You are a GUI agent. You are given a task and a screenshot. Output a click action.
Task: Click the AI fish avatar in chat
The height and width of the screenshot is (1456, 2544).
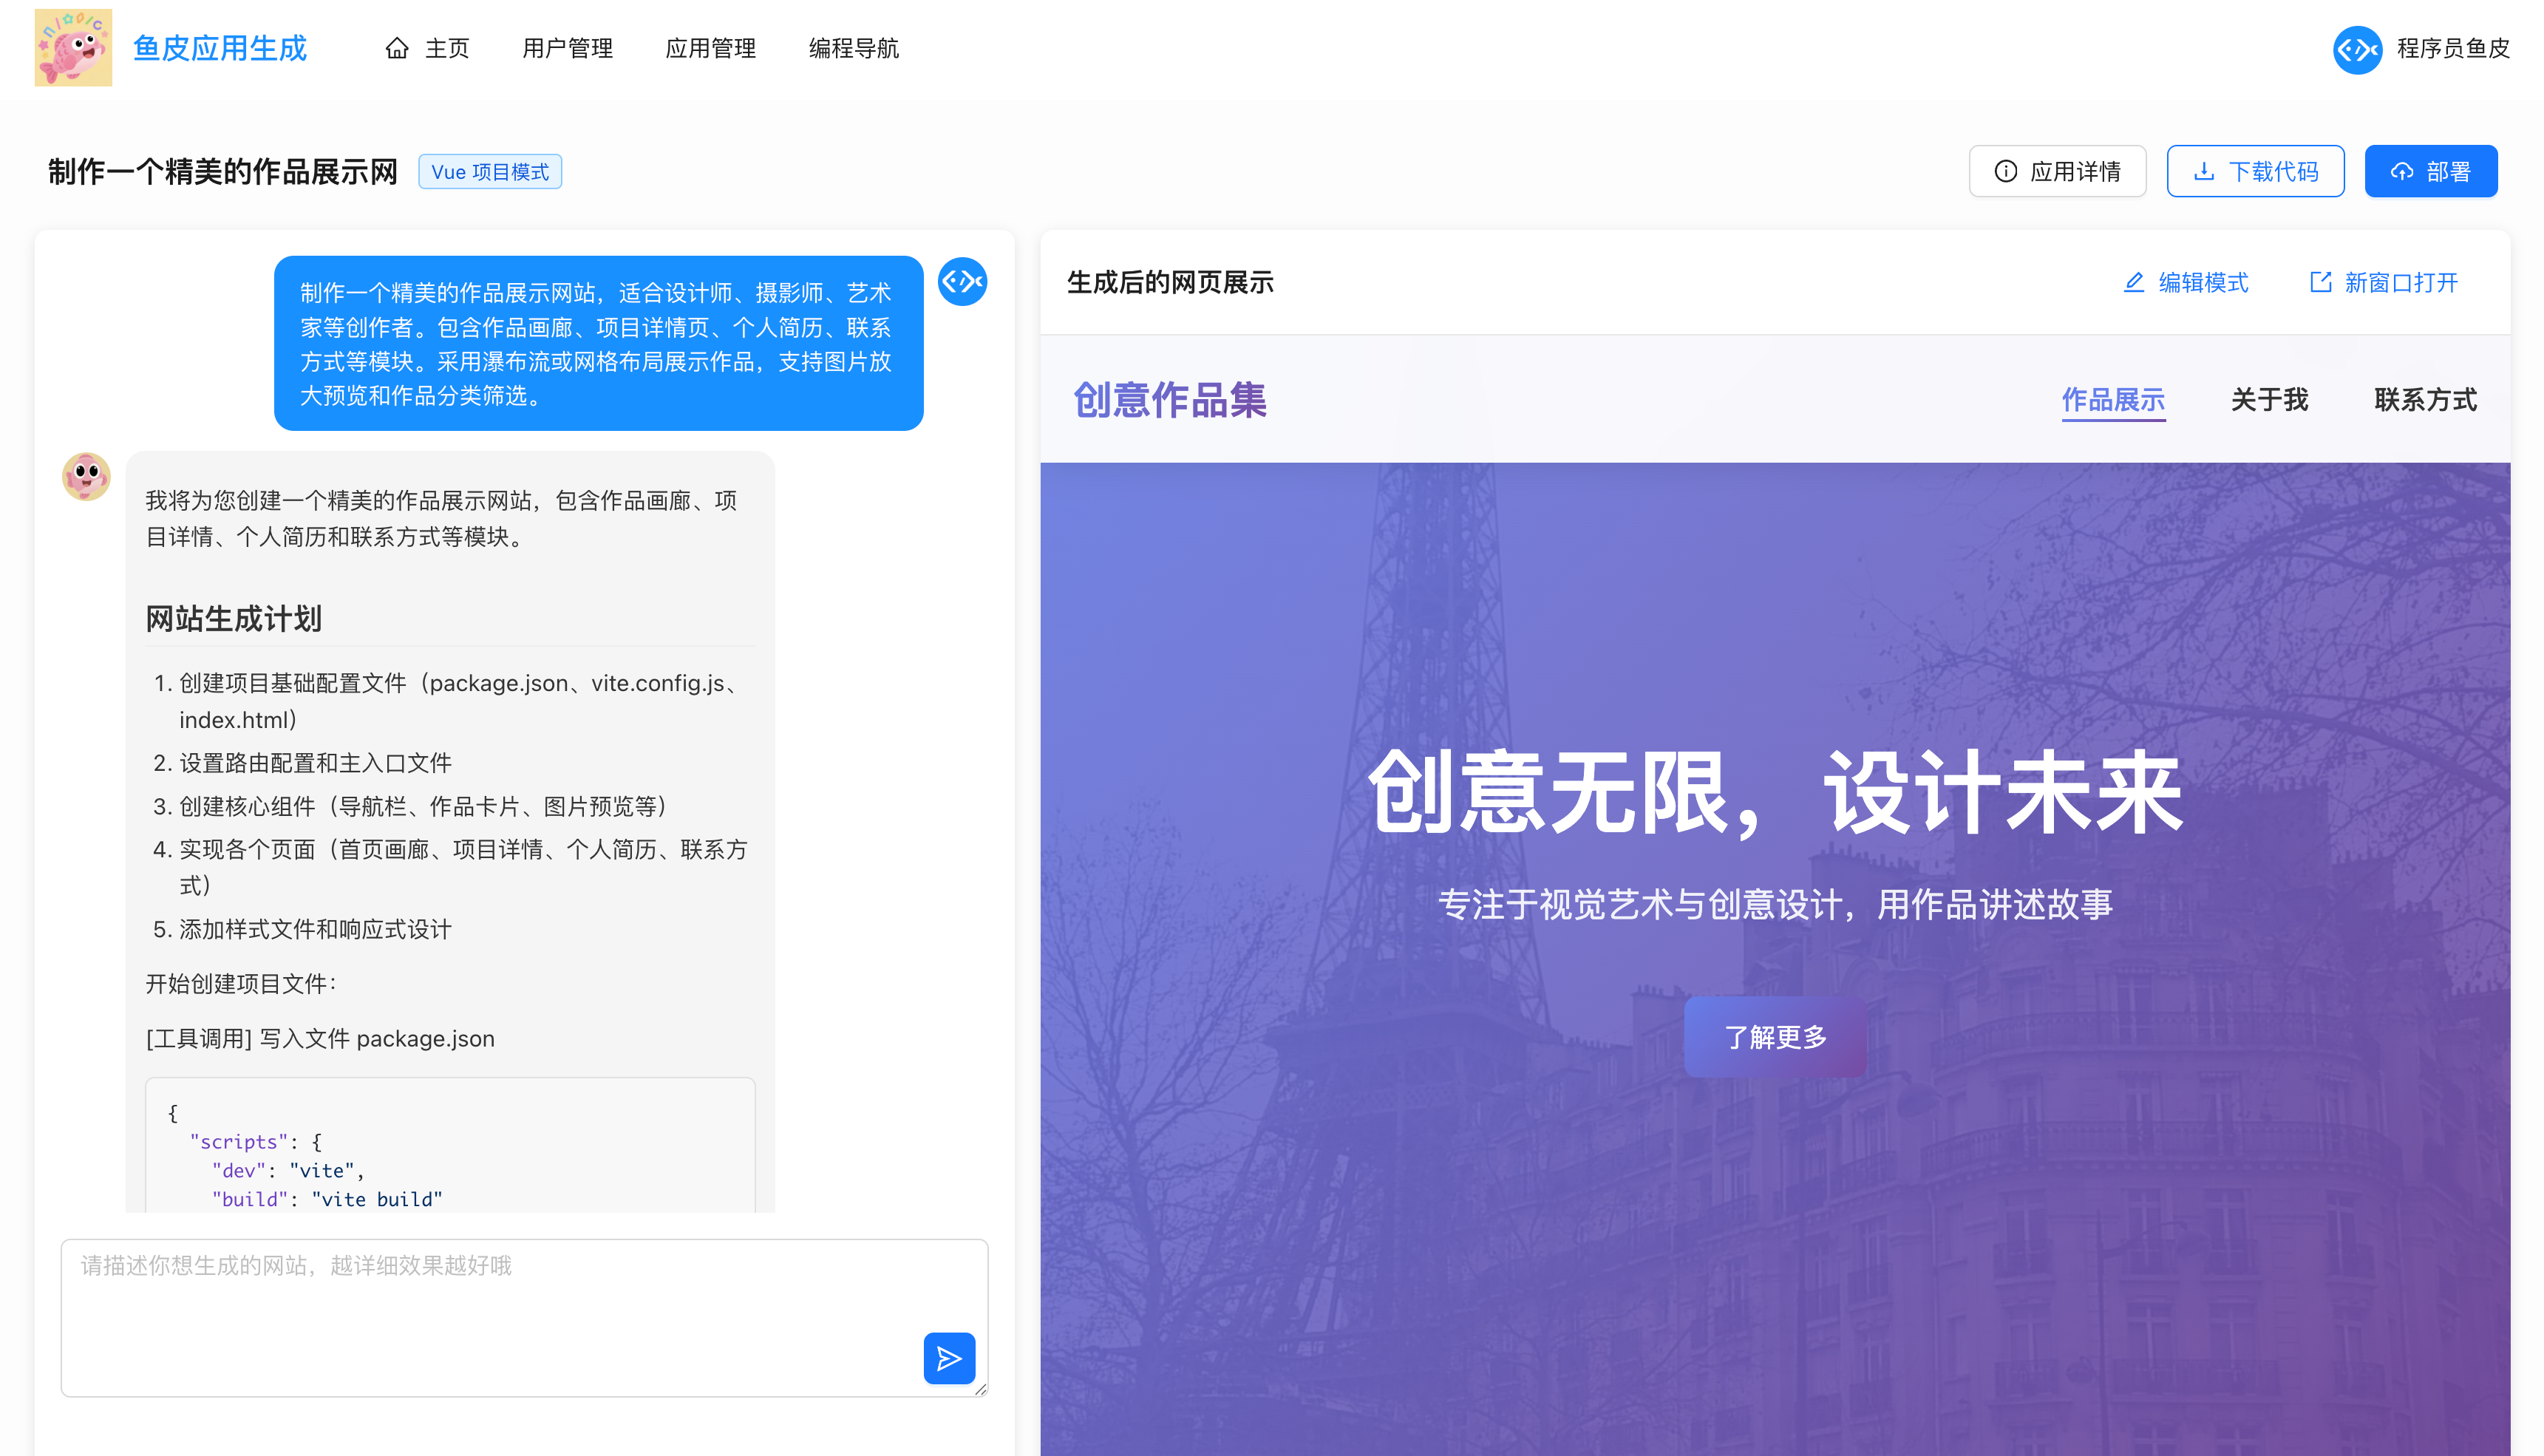click(x=86, y=475)
